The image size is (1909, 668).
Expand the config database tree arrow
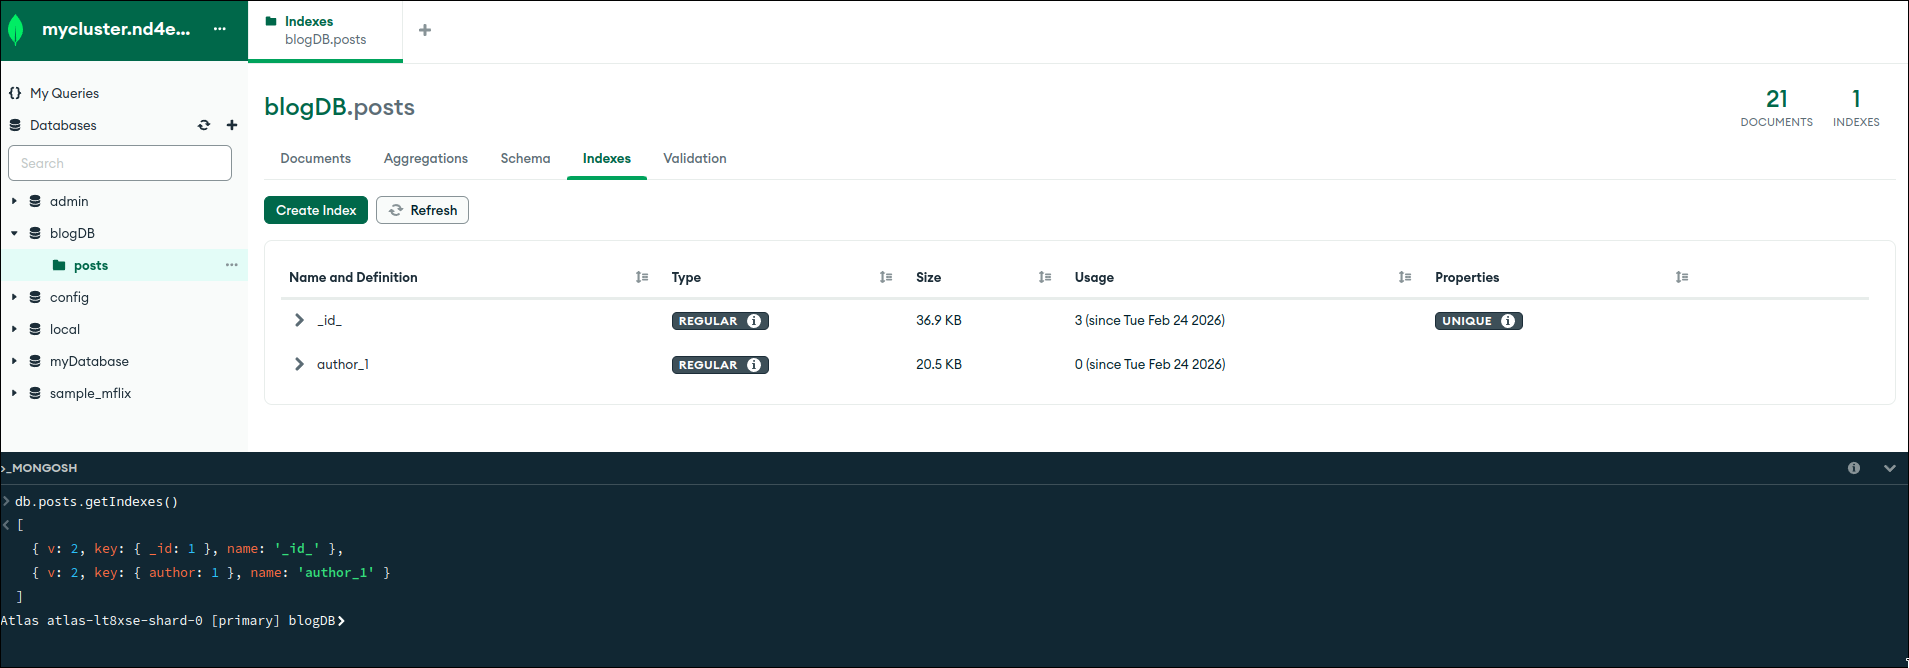[x=14, y=297]
